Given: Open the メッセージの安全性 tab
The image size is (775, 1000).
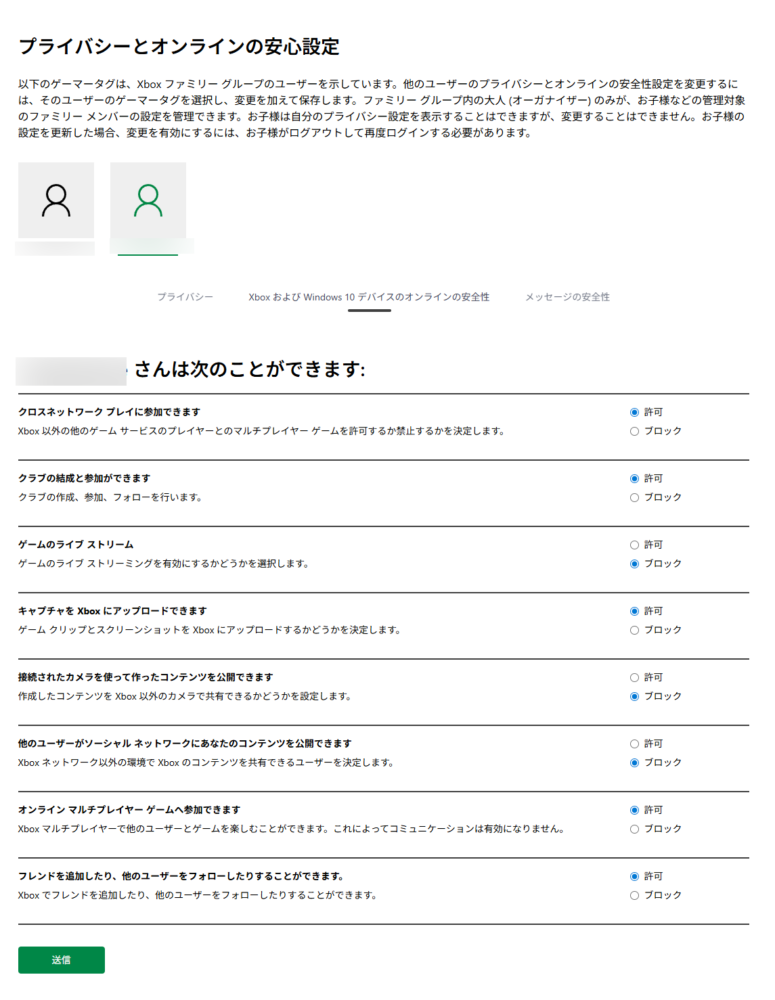Looking at the screenshot, I should (567, 297).
